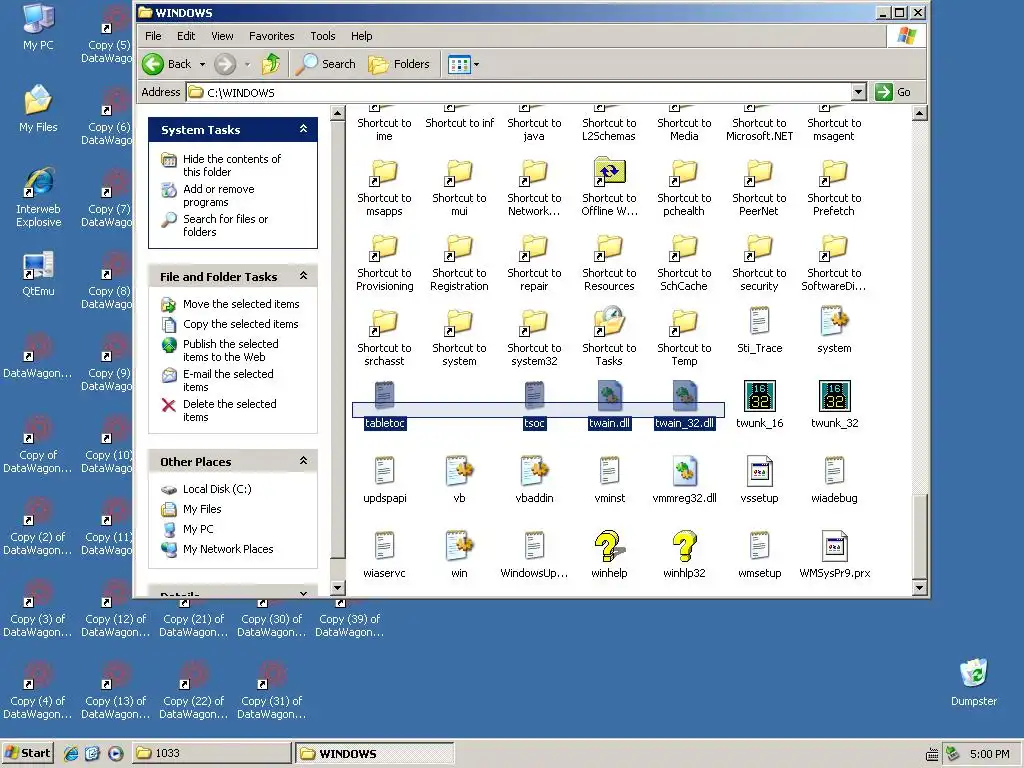Click E-mail the selected items link
The height and width of the screenshot is (768, 1024).
coord(228,380)
